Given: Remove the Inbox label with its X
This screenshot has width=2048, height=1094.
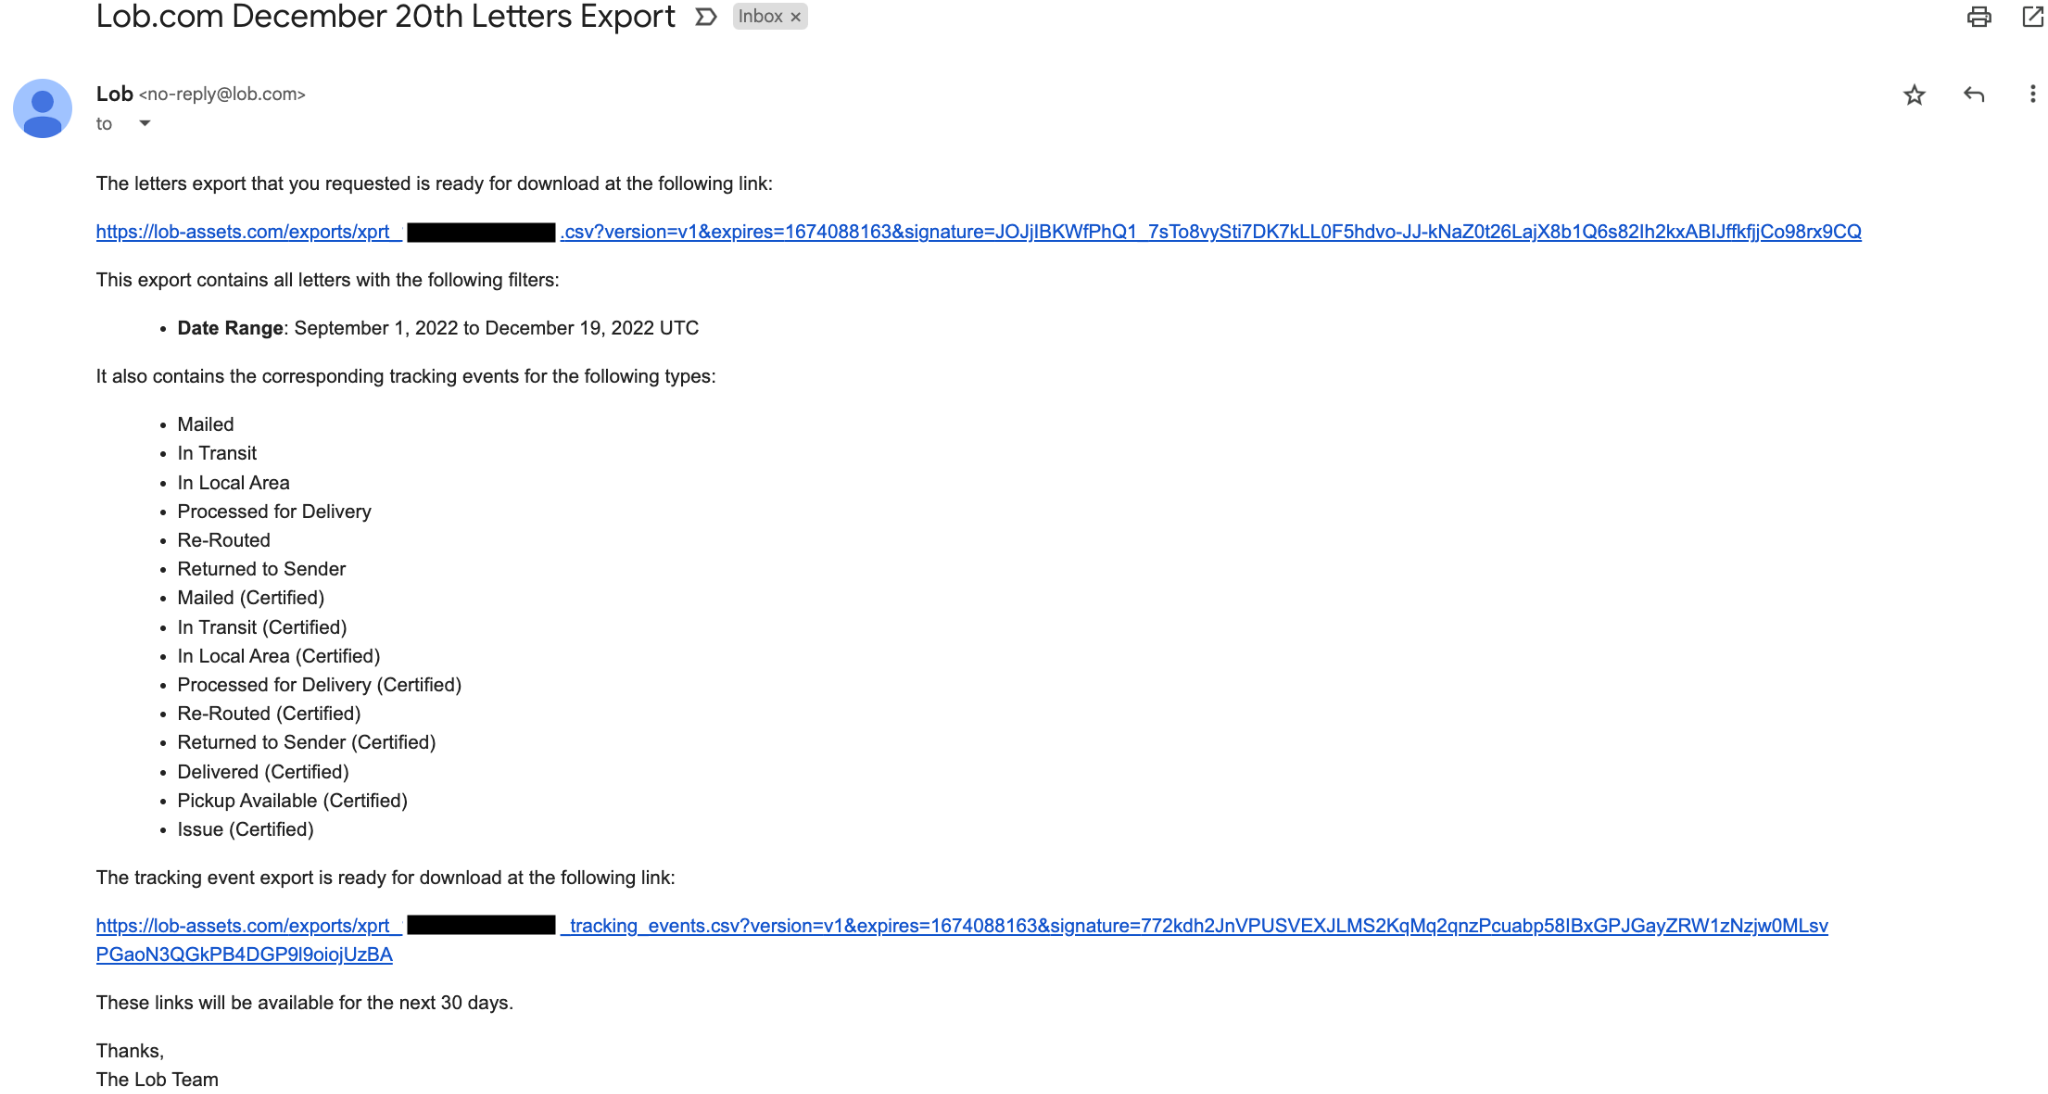Looking at the screenshot, I should pos(796,17).
